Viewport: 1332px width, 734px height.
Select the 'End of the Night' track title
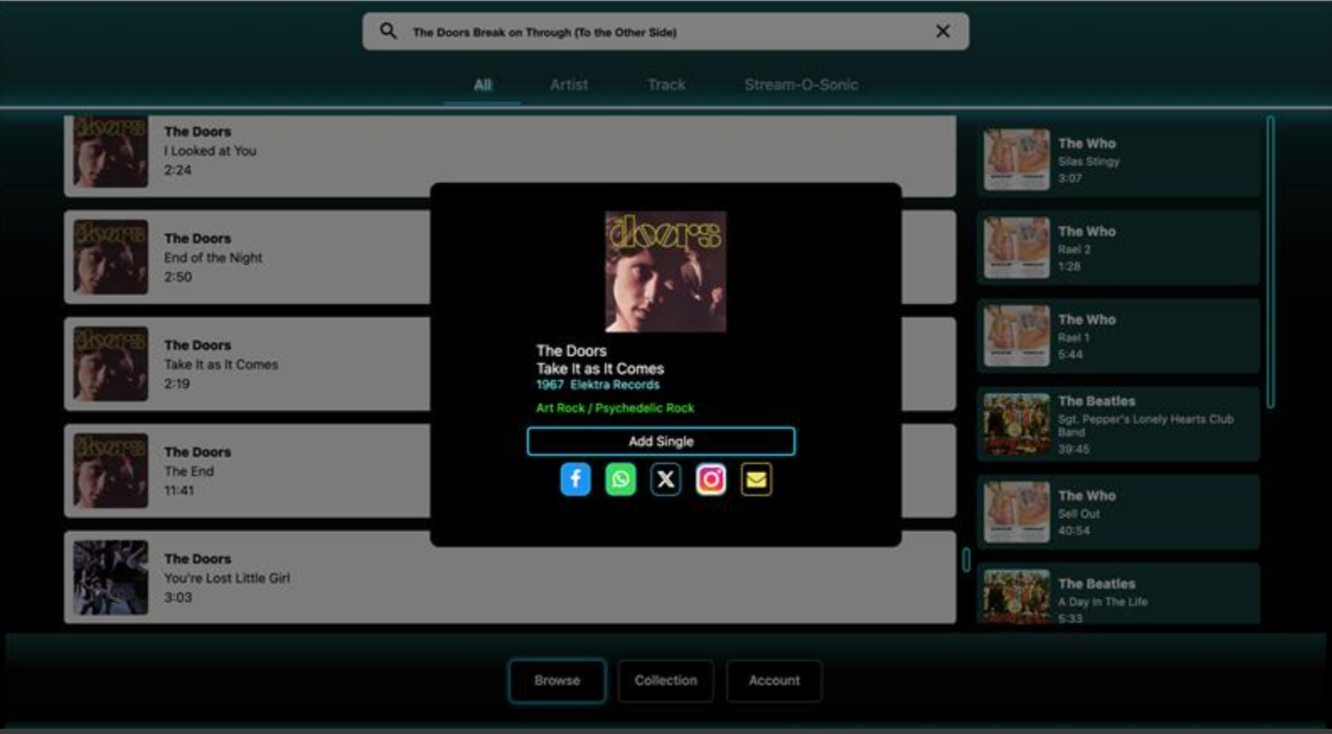[213, 257]
